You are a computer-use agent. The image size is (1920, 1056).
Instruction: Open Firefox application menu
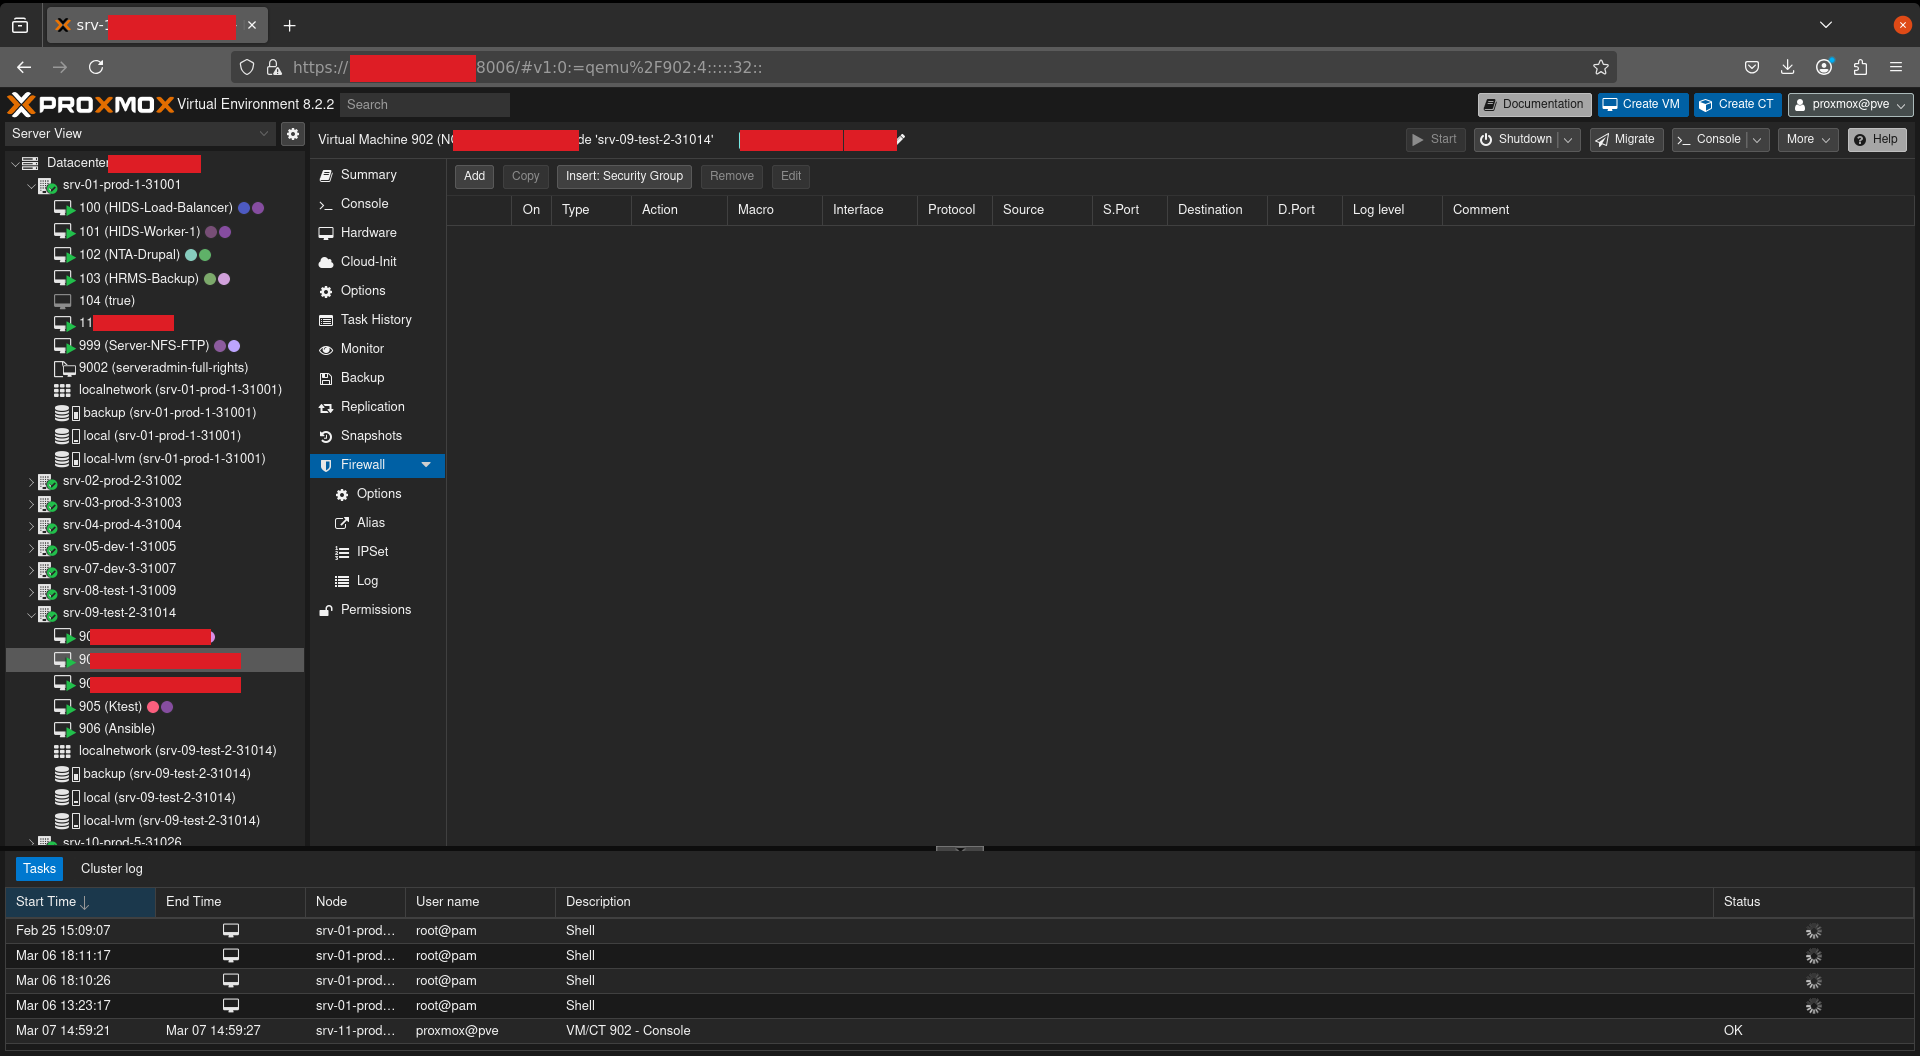(x=1896, y=67)
